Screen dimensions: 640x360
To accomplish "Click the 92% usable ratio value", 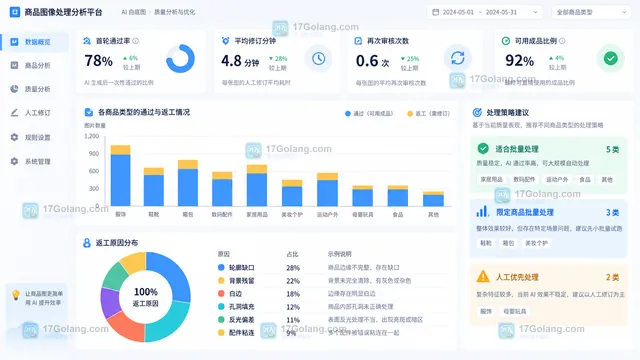I will (520, 61).
